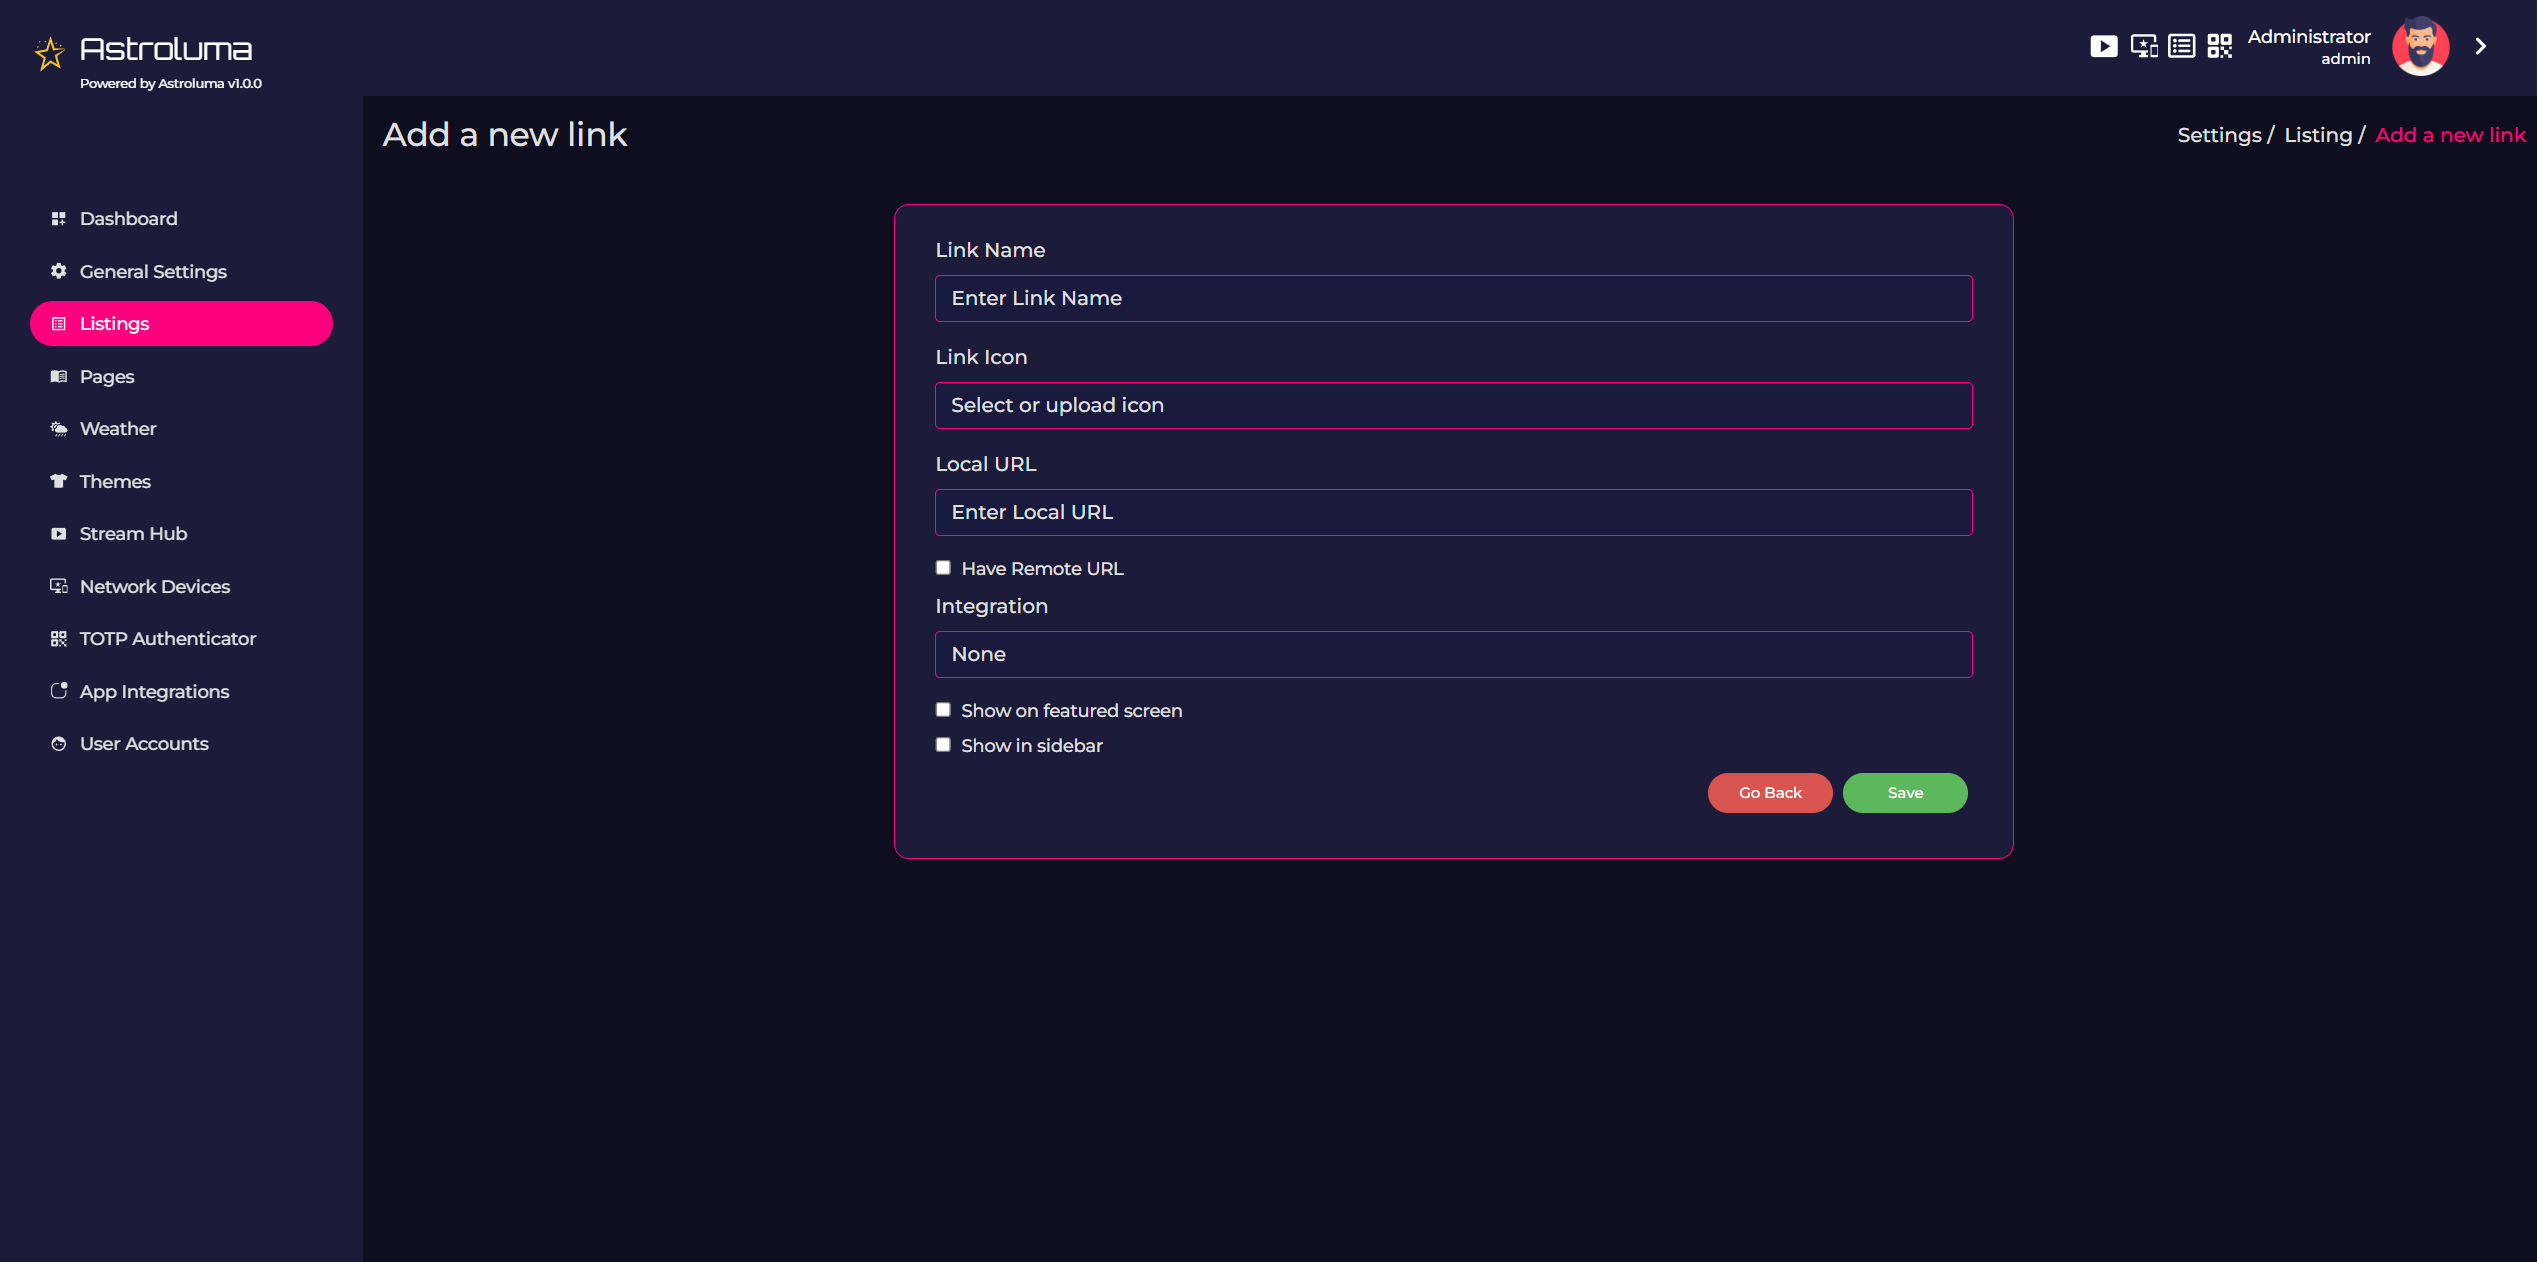Click the Stream Hub play icon in header
The width and height of the screenshot is (2537, 1262).
(2103, 46)
